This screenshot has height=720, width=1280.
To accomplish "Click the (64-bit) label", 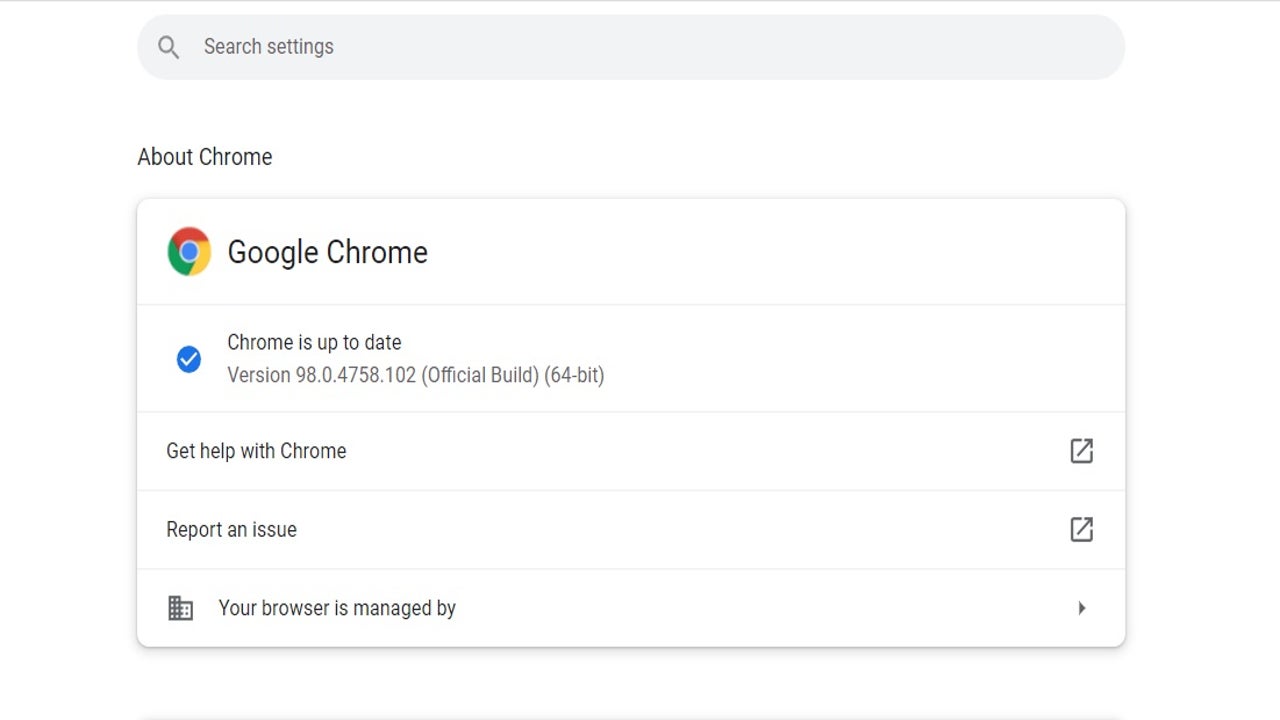I will point(574,375).
